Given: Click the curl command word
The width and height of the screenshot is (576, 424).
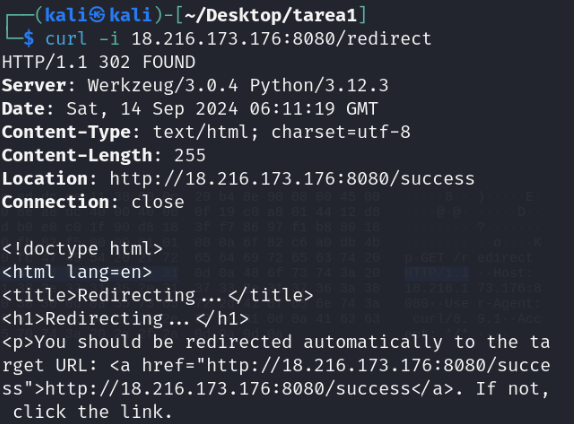Looking at the screenshot, I should pos(66,39).
